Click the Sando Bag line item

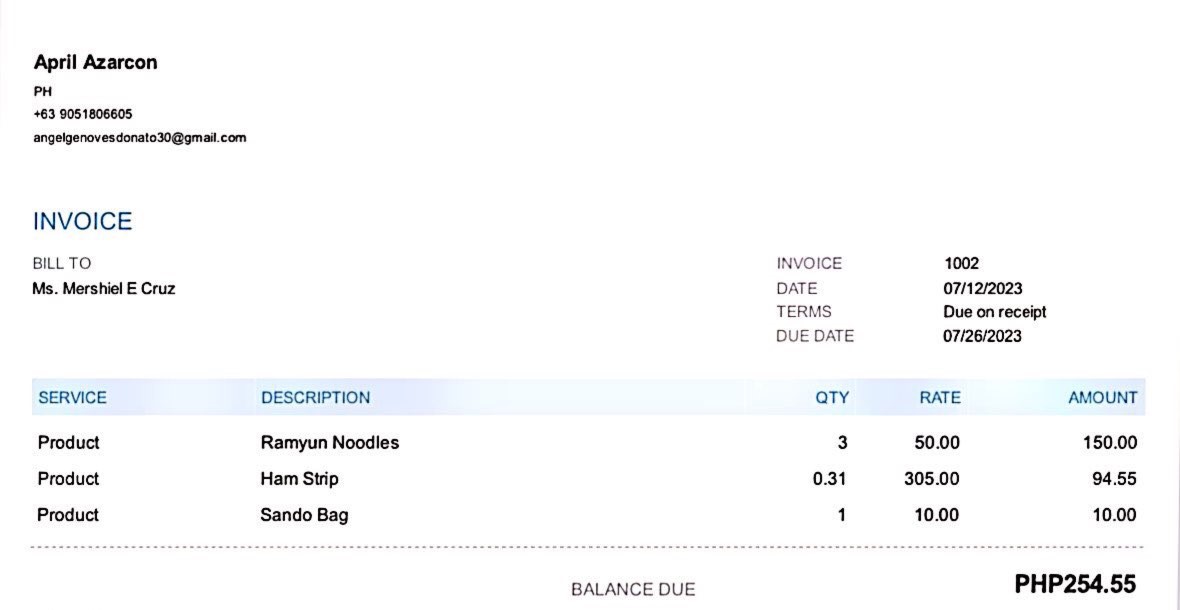click(304, 515)
